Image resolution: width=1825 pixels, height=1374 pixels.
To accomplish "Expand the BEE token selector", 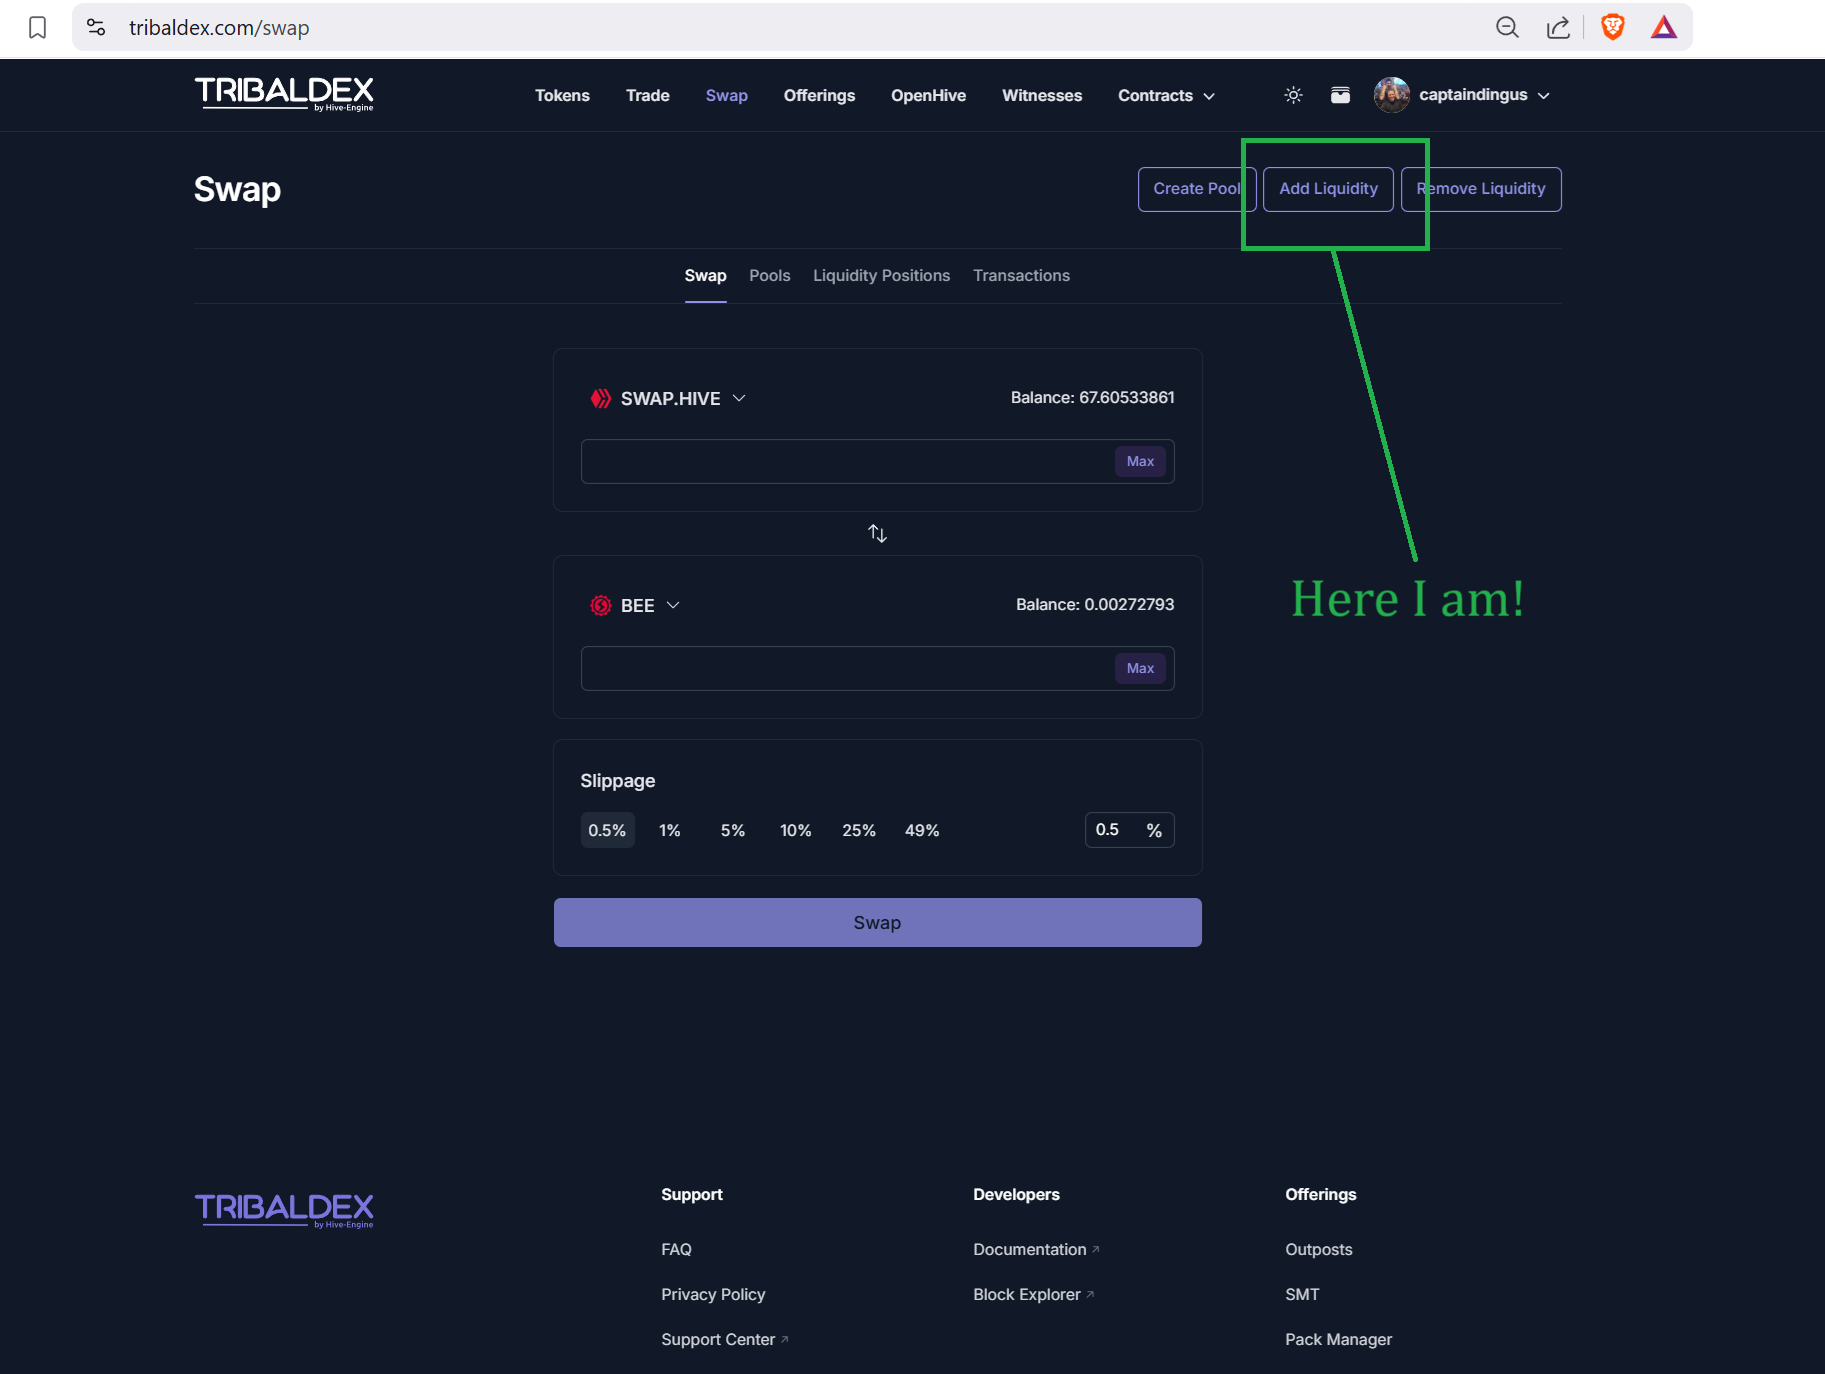I will point(673,605).
